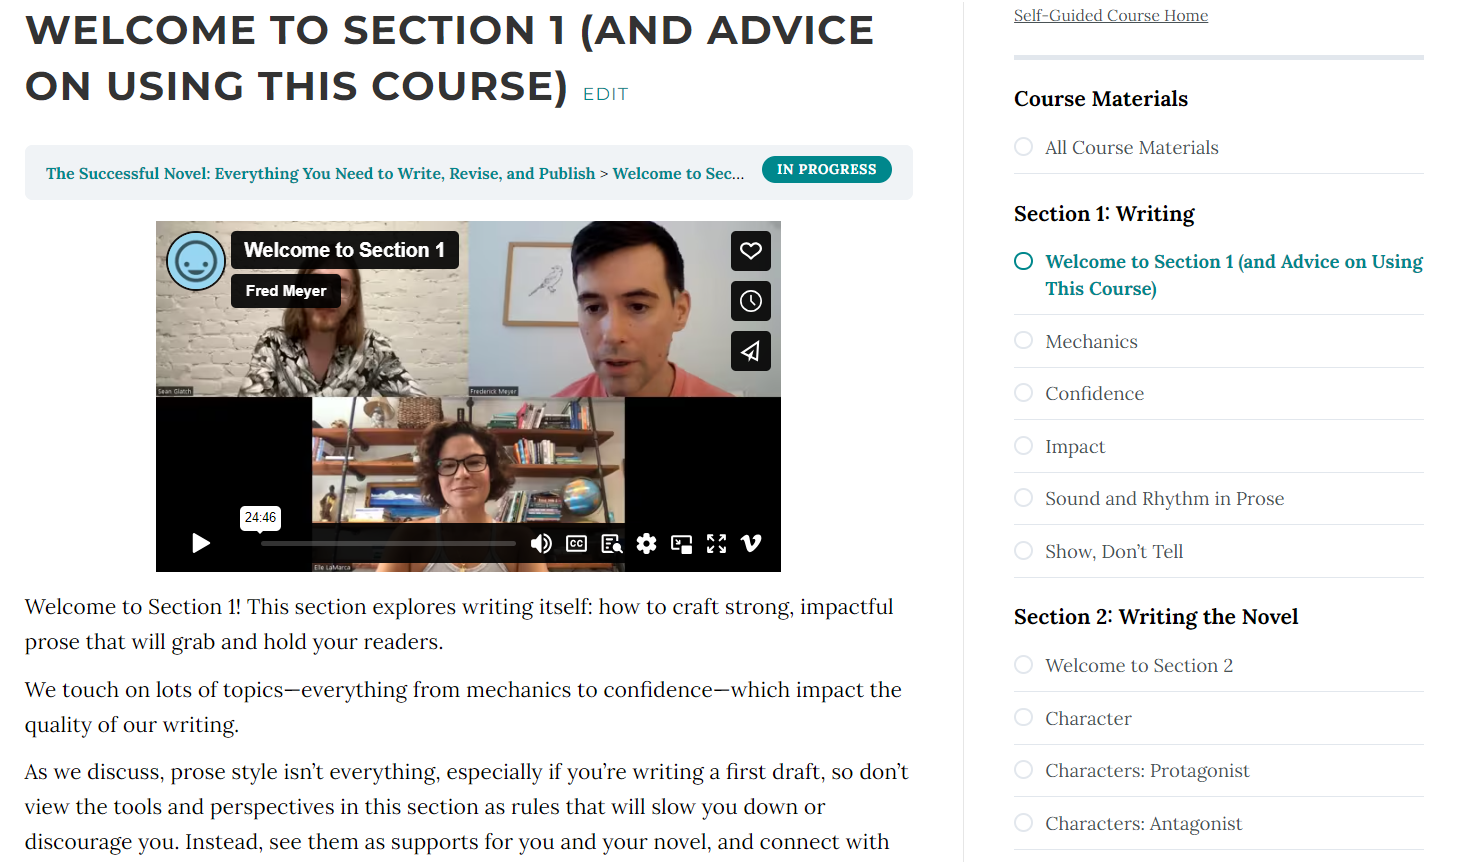The width and height of the screenshot is (1470, 862).
Task: Open the video transcript icon
Action: 612,543
